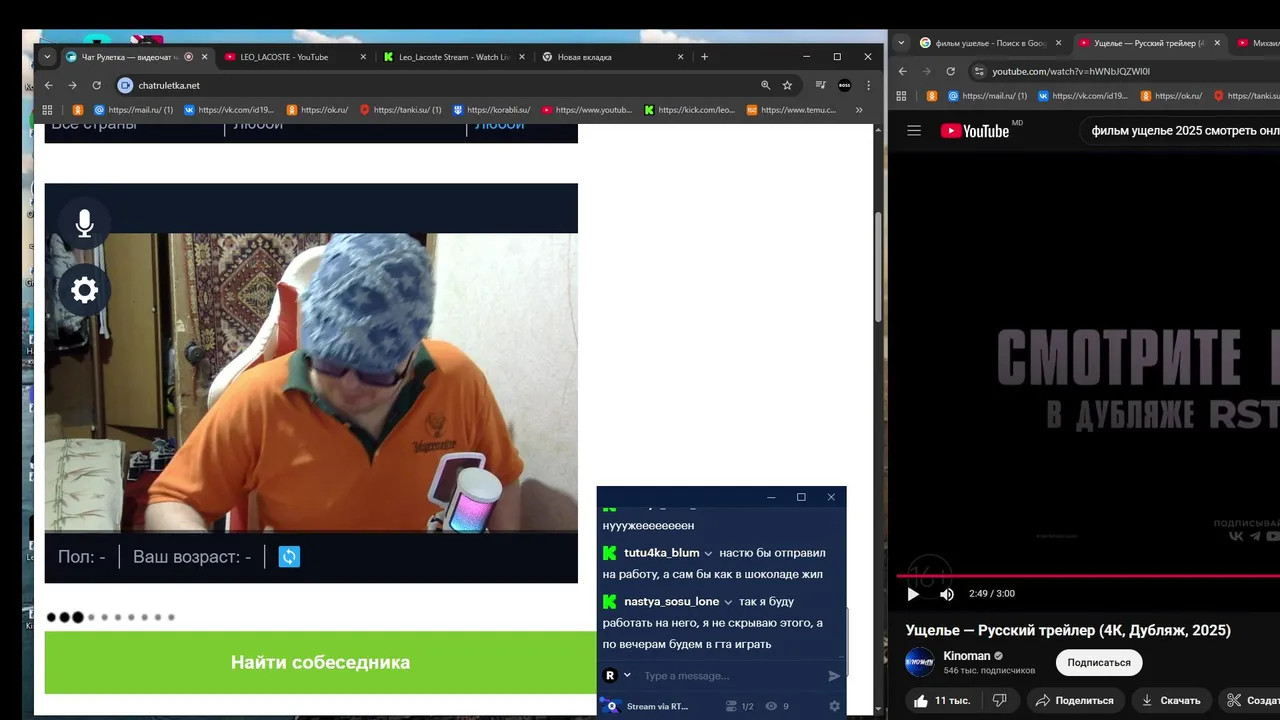Click Подписаться subscribe button

point(1099,662)
